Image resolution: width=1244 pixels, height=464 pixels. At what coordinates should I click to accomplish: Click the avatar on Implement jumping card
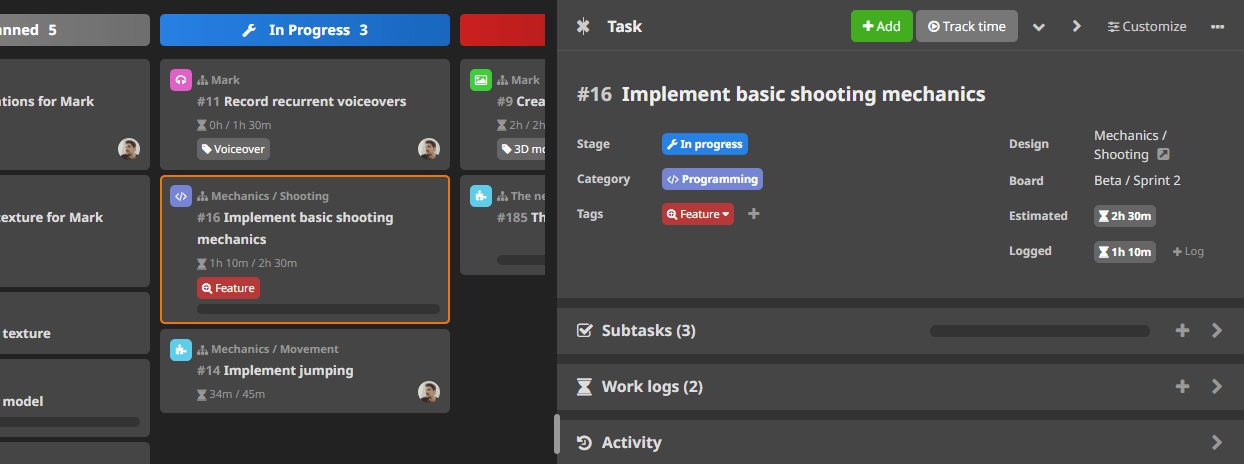pyautogui.click(x=429, y=392)
